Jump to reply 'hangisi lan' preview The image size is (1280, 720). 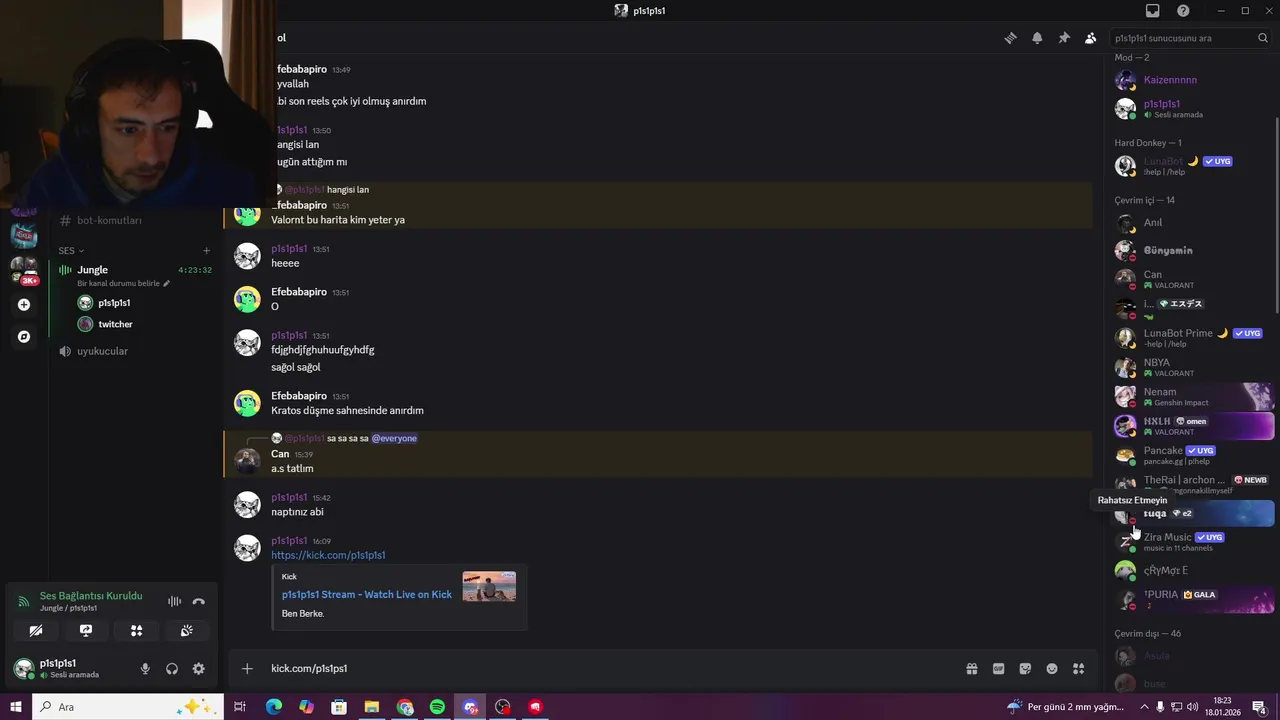(x=348, y=190)
